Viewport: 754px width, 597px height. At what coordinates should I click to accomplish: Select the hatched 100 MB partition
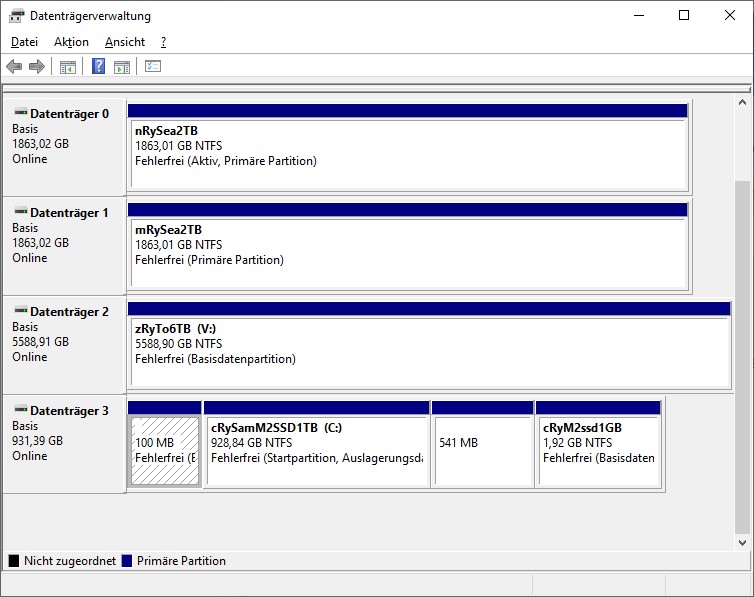(164, 450)
